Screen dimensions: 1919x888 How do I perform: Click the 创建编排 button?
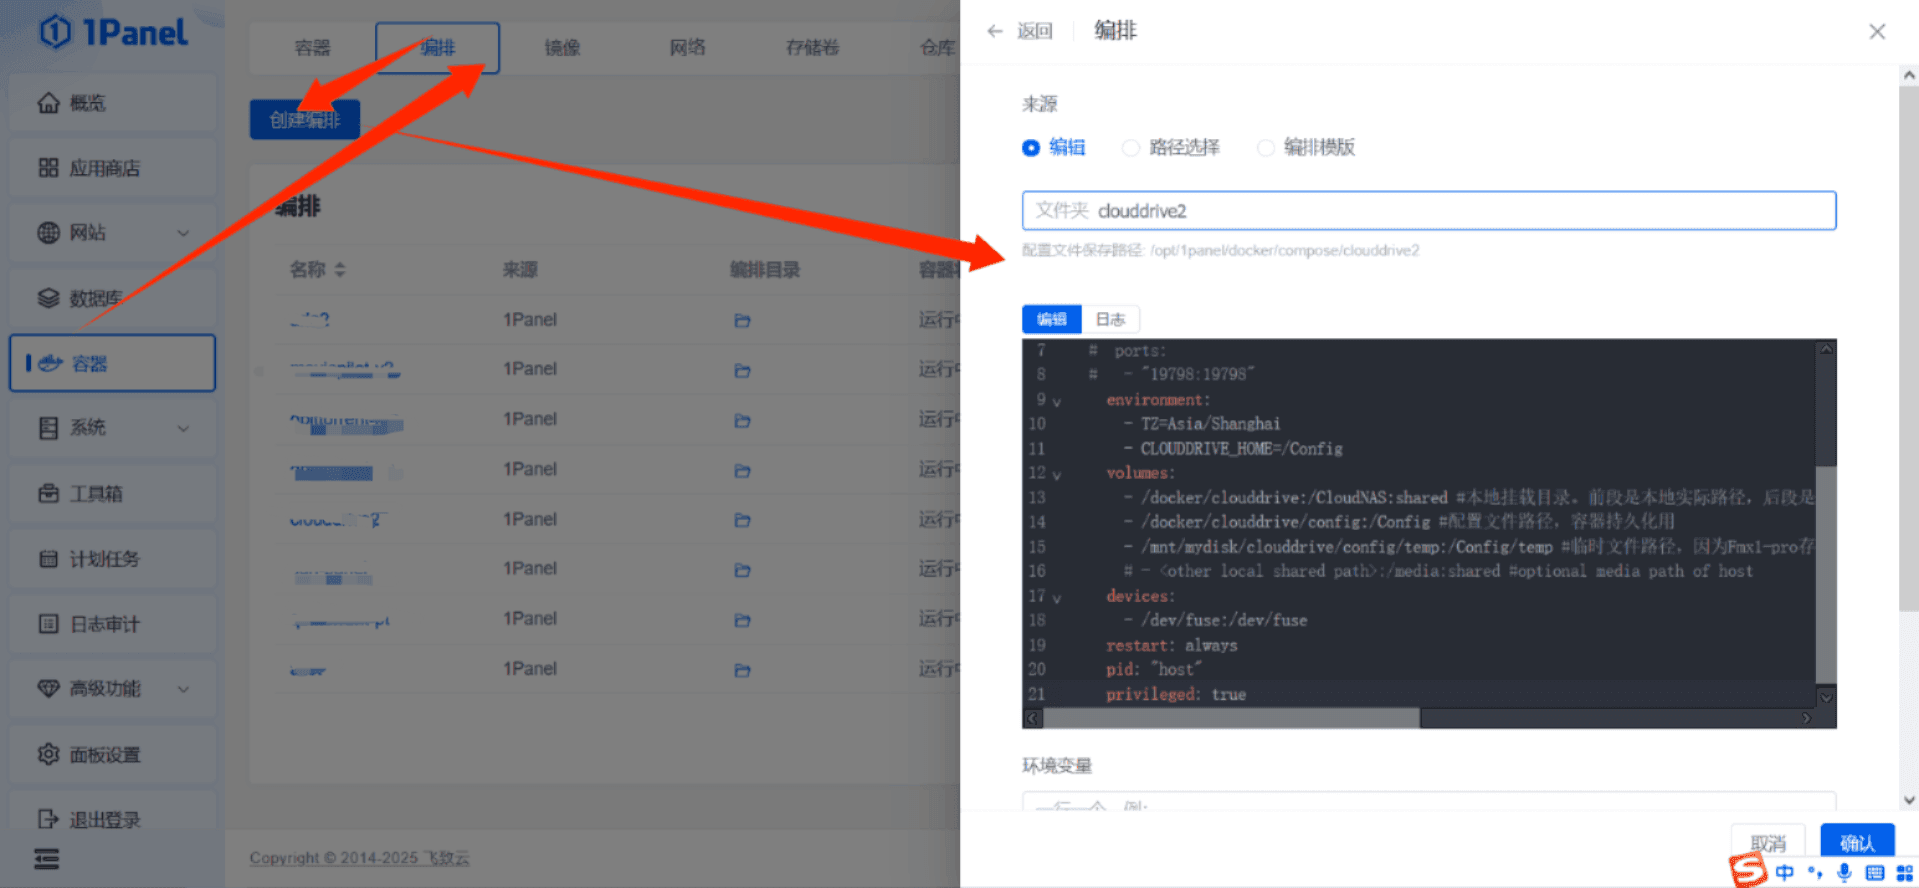pos(305,120)
